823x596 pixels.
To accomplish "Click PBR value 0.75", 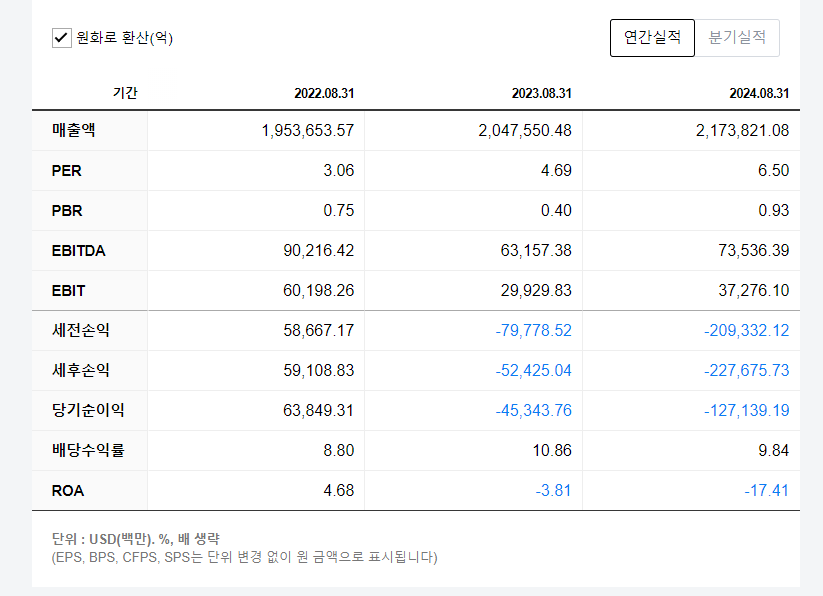I will [x=339, y=210].
